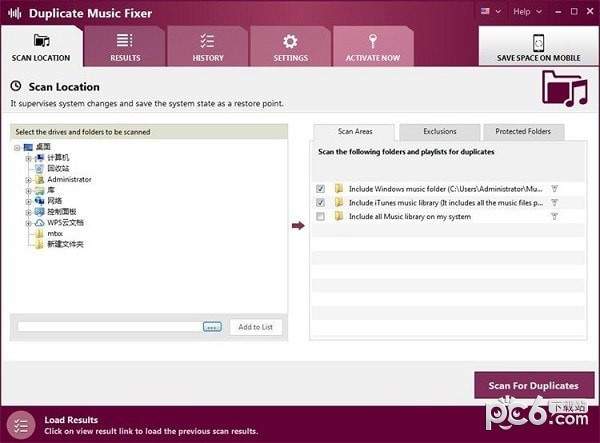Check Include all Music library on my system
600x443 pixels.
point(320,216)
